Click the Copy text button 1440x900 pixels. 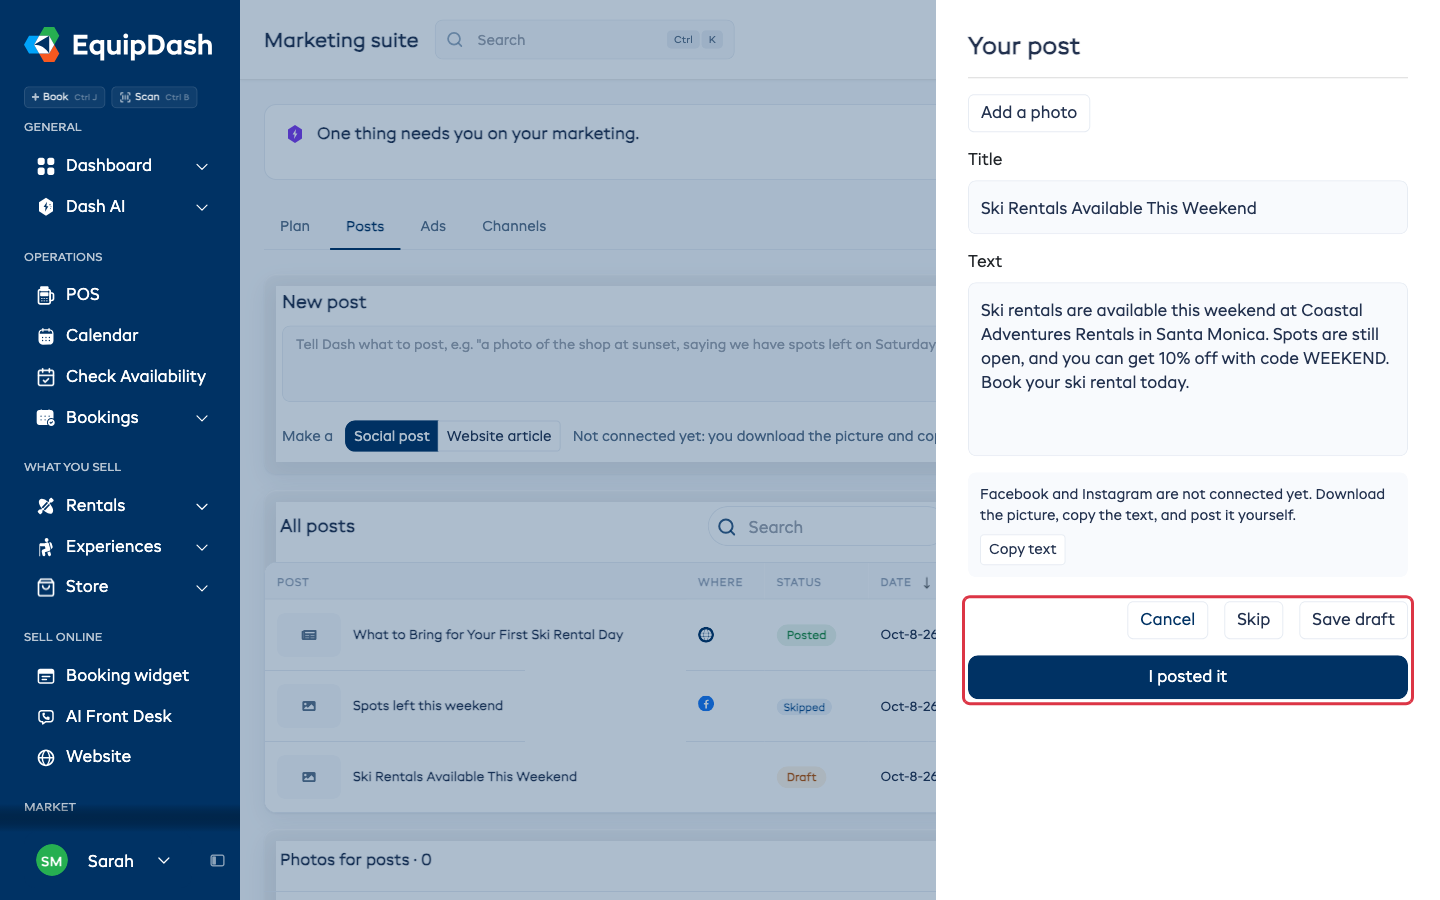(1022, 549)
